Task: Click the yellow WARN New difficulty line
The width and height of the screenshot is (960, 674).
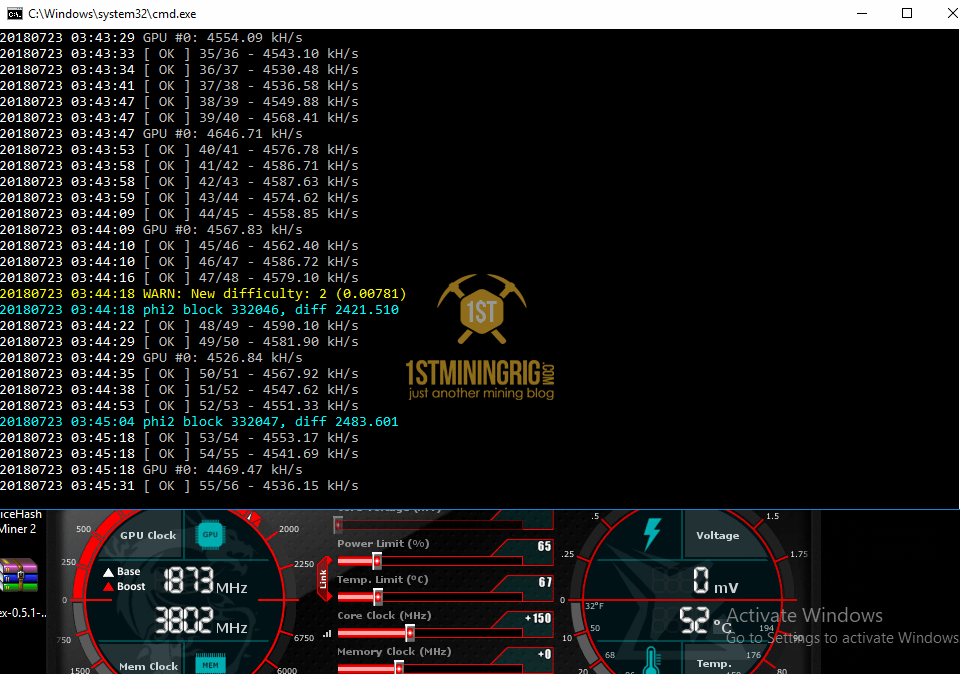Action: [x=203, y=294]
